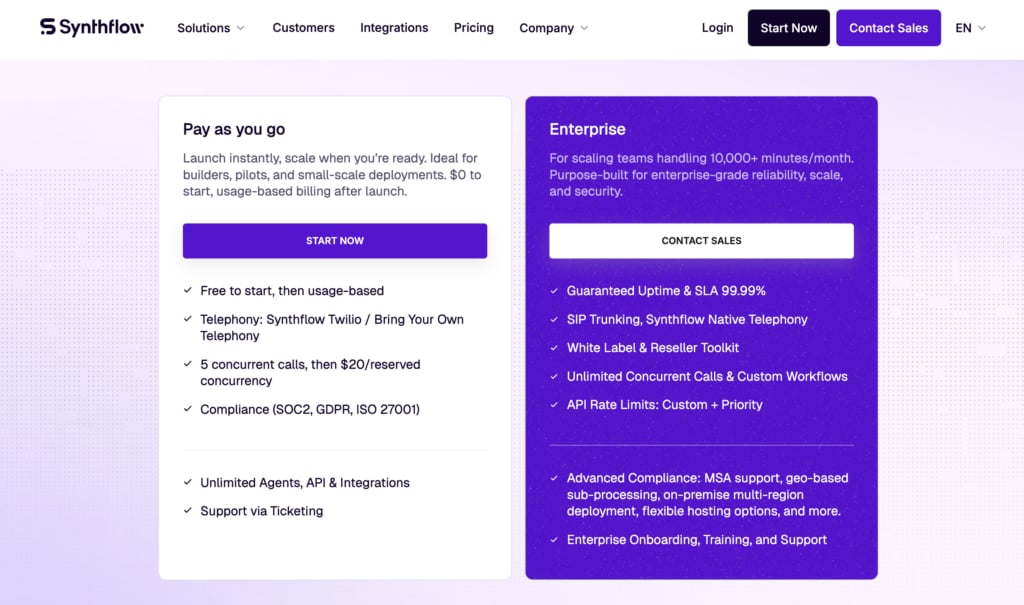This screenshot has width=1024, height=605.
Task: Expand the Company menu chevron
Action: pyautogui.click(x=584, y=28)
